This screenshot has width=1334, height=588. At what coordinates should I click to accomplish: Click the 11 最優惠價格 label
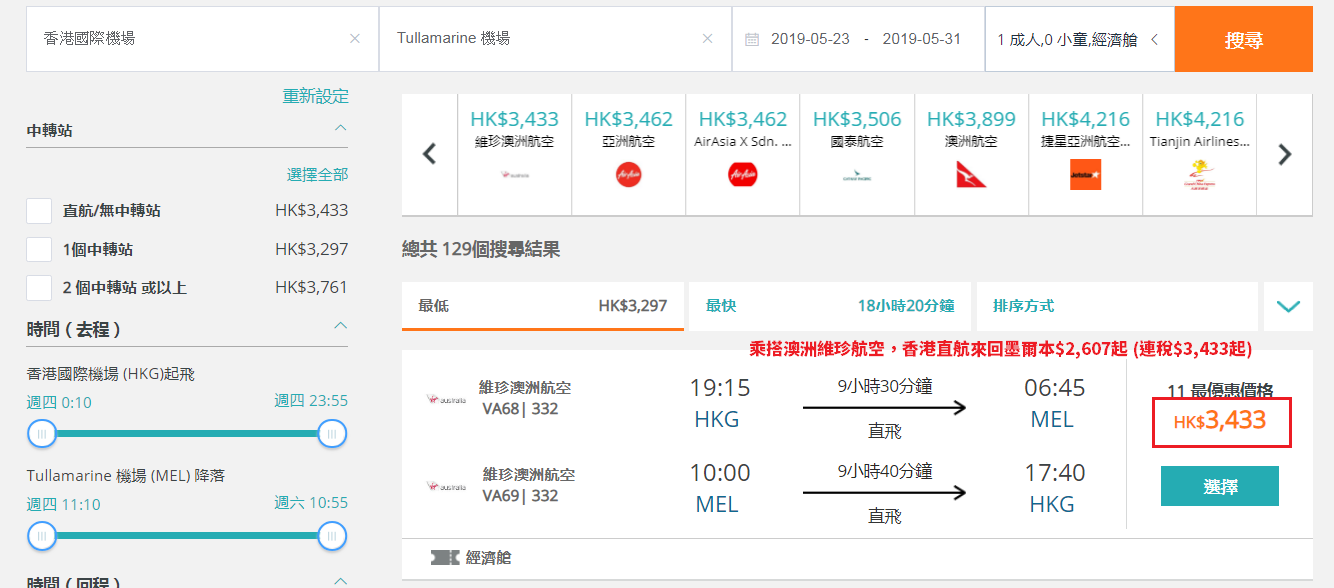tap(1220, 391)
